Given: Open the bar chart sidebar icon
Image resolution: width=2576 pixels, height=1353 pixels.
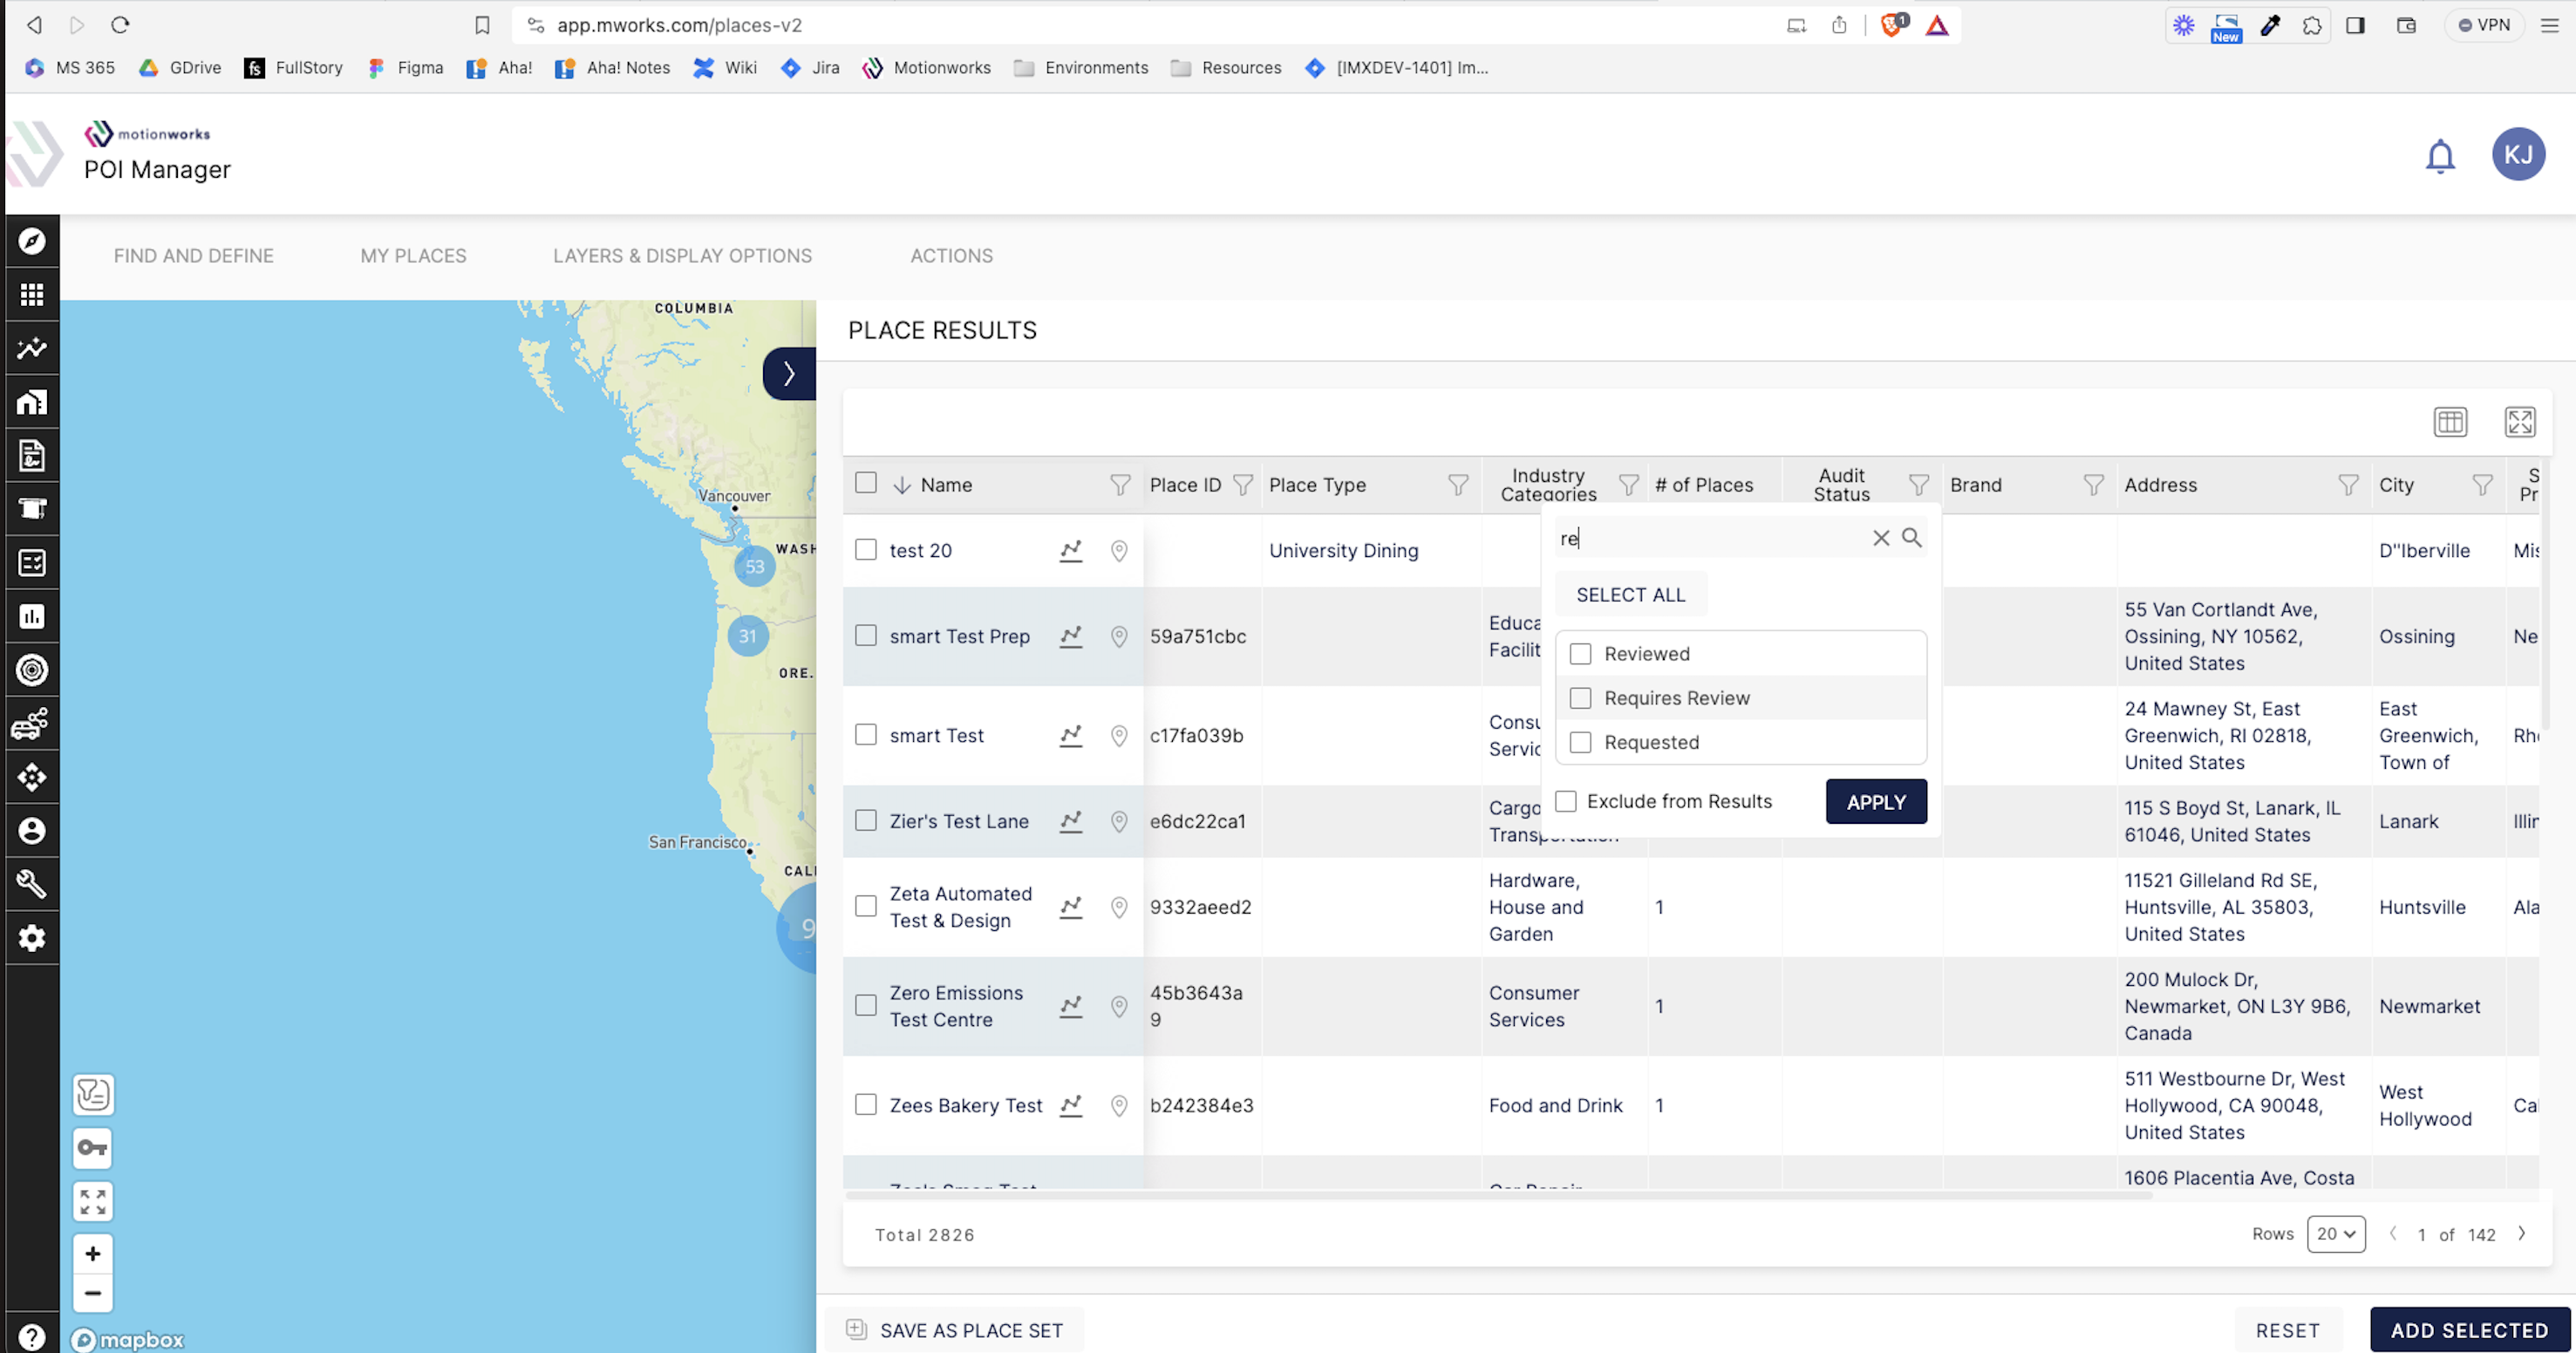Looking at the screenshot, I should (x=32, y=616).
